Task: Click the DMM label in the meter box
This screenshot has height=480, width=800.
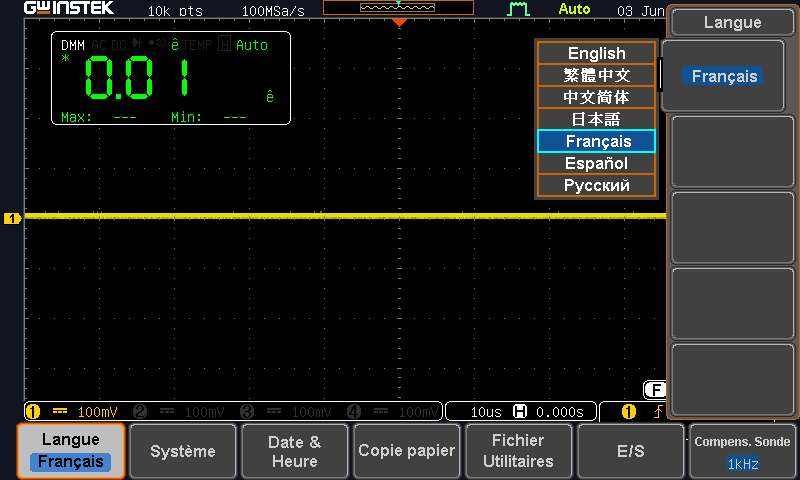Action: (73, 45)
